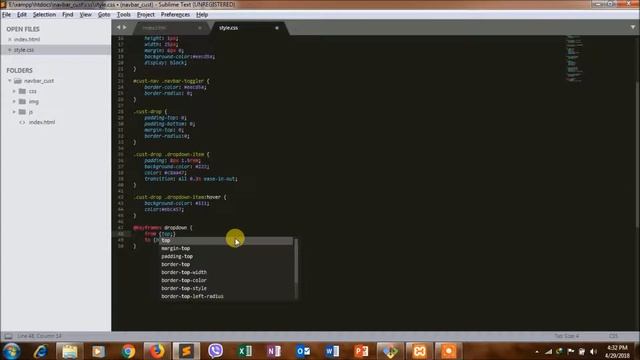Select index.html under Open Files
Screen dimensions: 640x360
27,40
